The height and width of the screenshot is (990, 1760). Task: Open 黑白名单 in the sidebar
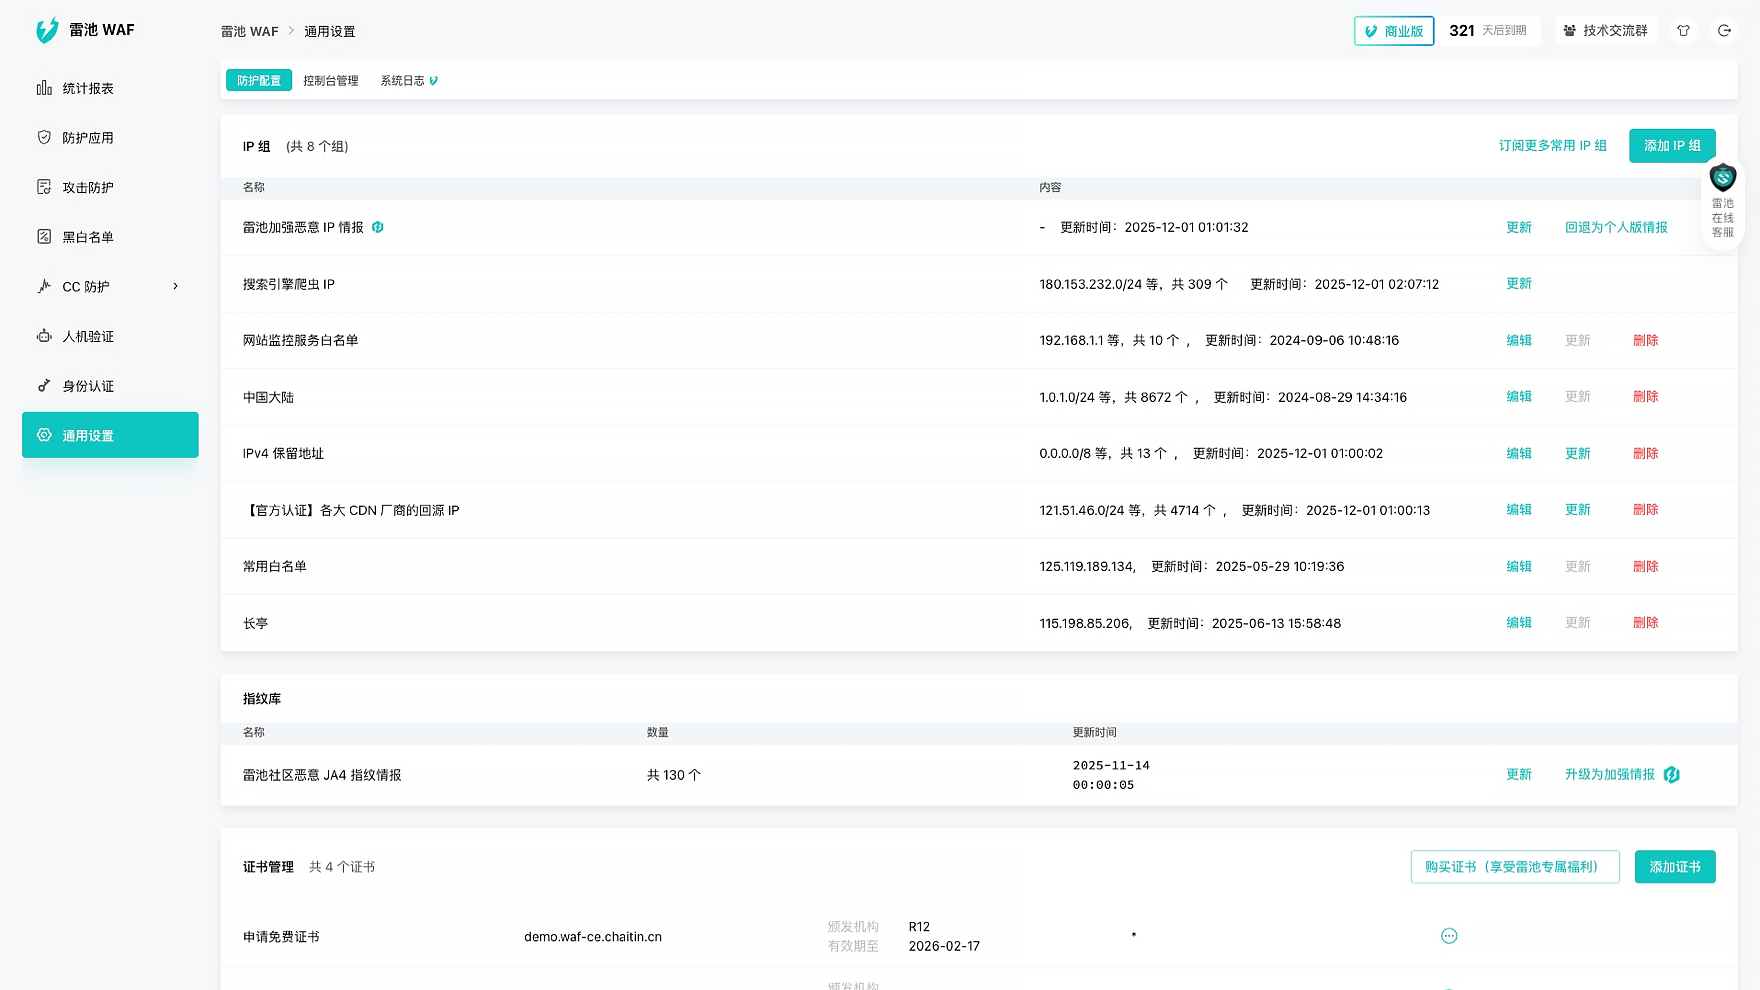88,237
